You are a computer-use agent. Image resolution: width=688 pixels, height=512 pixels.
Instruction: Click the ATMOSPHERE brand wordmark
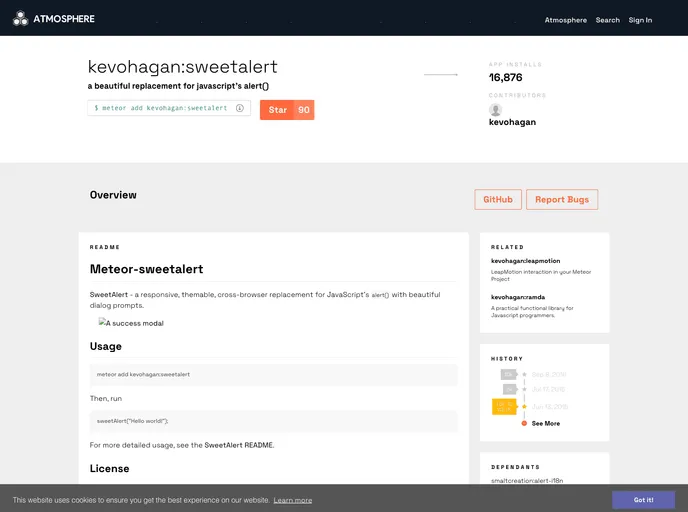(x=64, y=19)
